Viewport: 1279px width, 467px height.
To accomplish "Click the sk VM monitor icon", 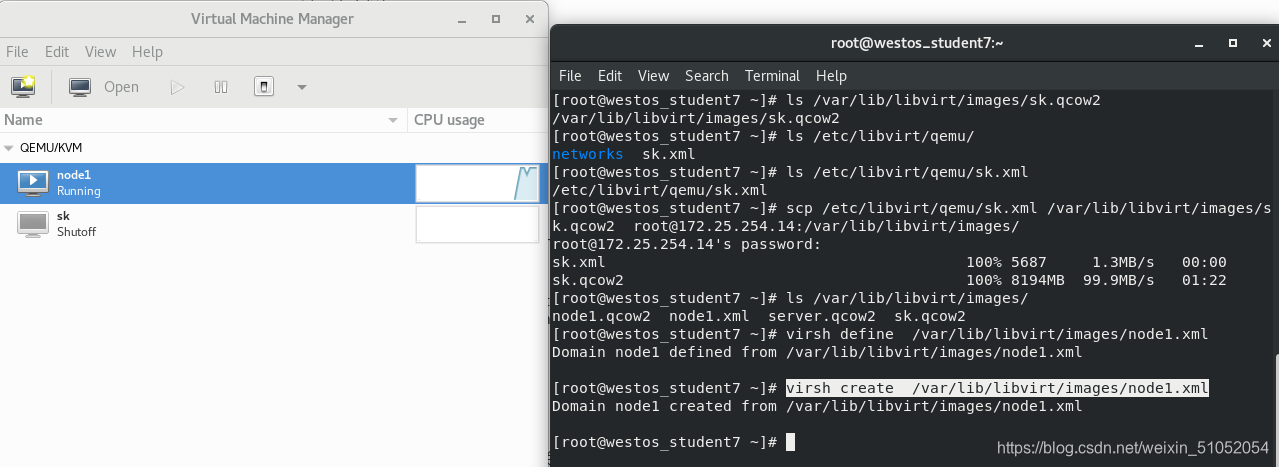I will (33, 224).
